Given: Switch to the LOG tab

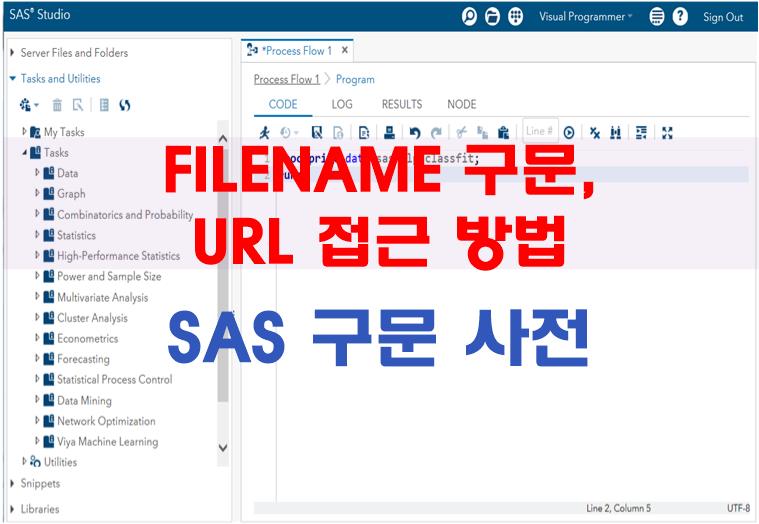Looking at the screenshot, I should coord(342,105).
